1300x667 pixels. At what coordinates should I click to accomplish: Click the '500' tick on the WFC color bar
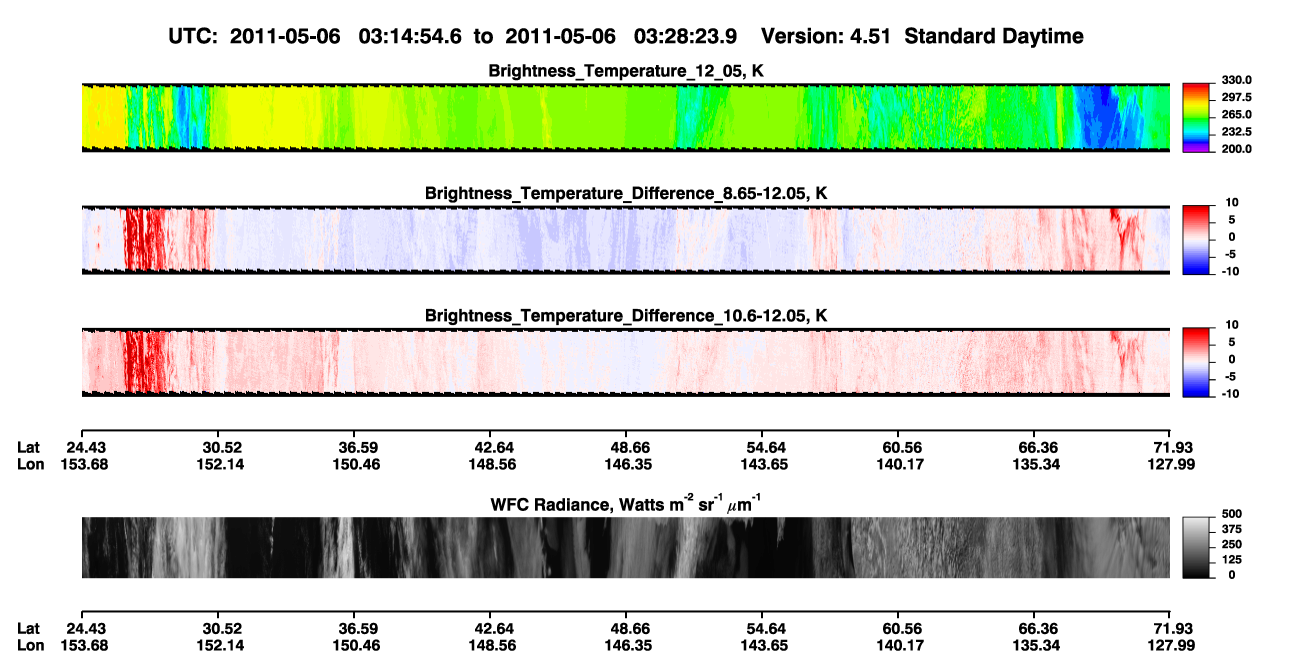[x=1232, y=513]
